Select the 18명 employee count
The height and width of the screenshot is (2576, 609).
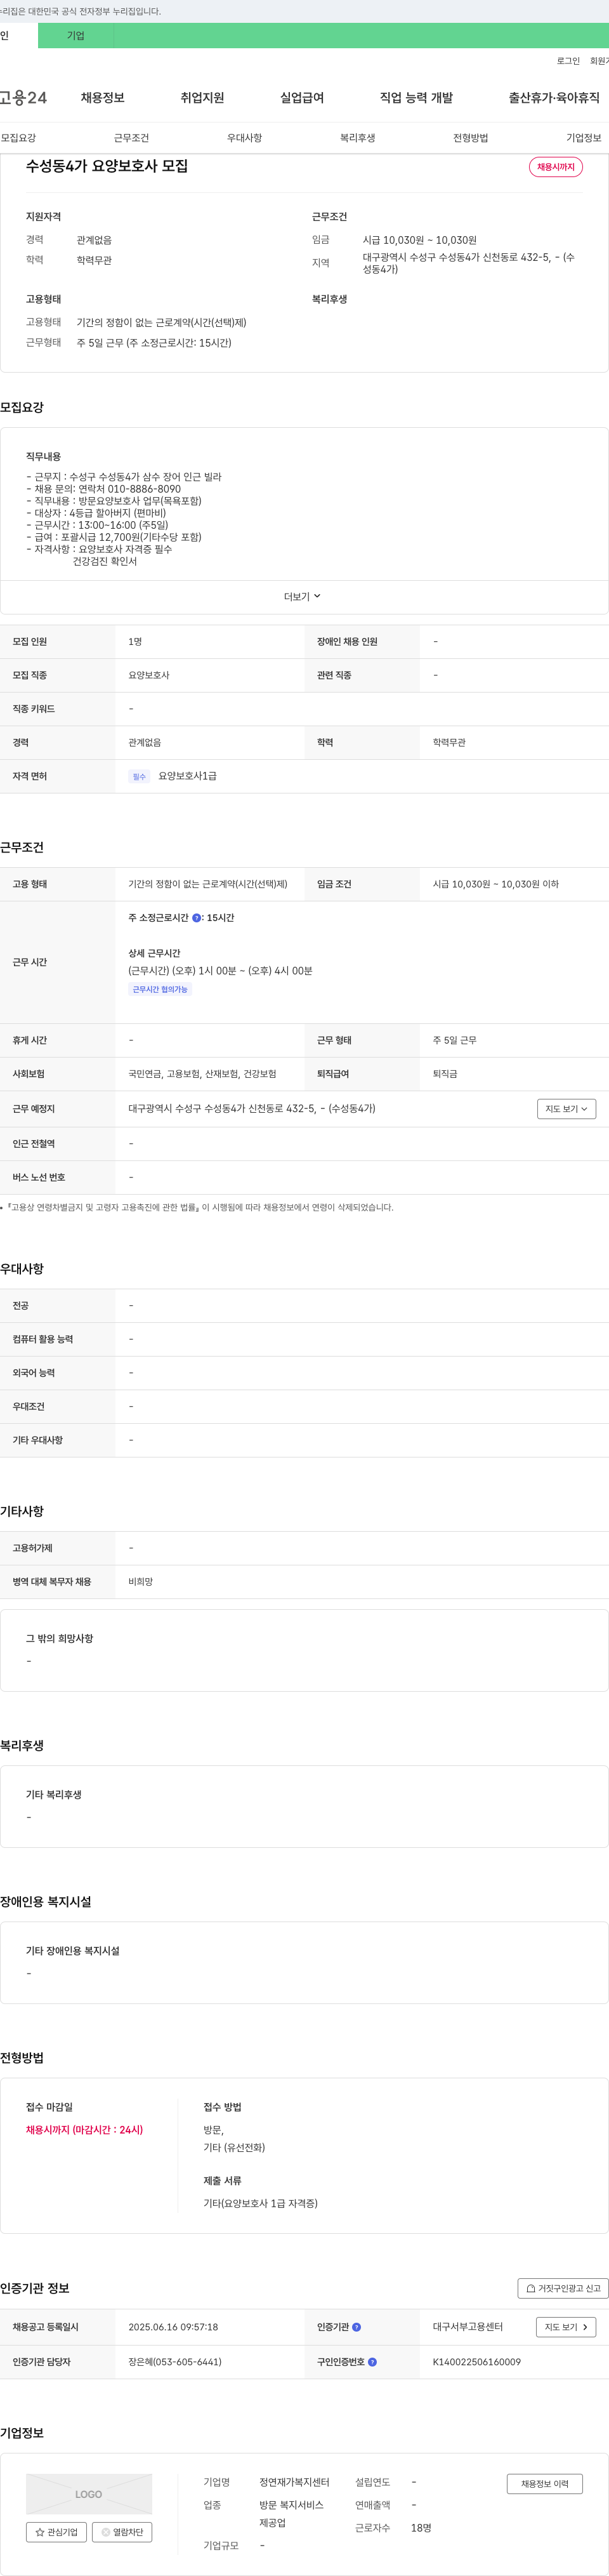point(421,2528)
